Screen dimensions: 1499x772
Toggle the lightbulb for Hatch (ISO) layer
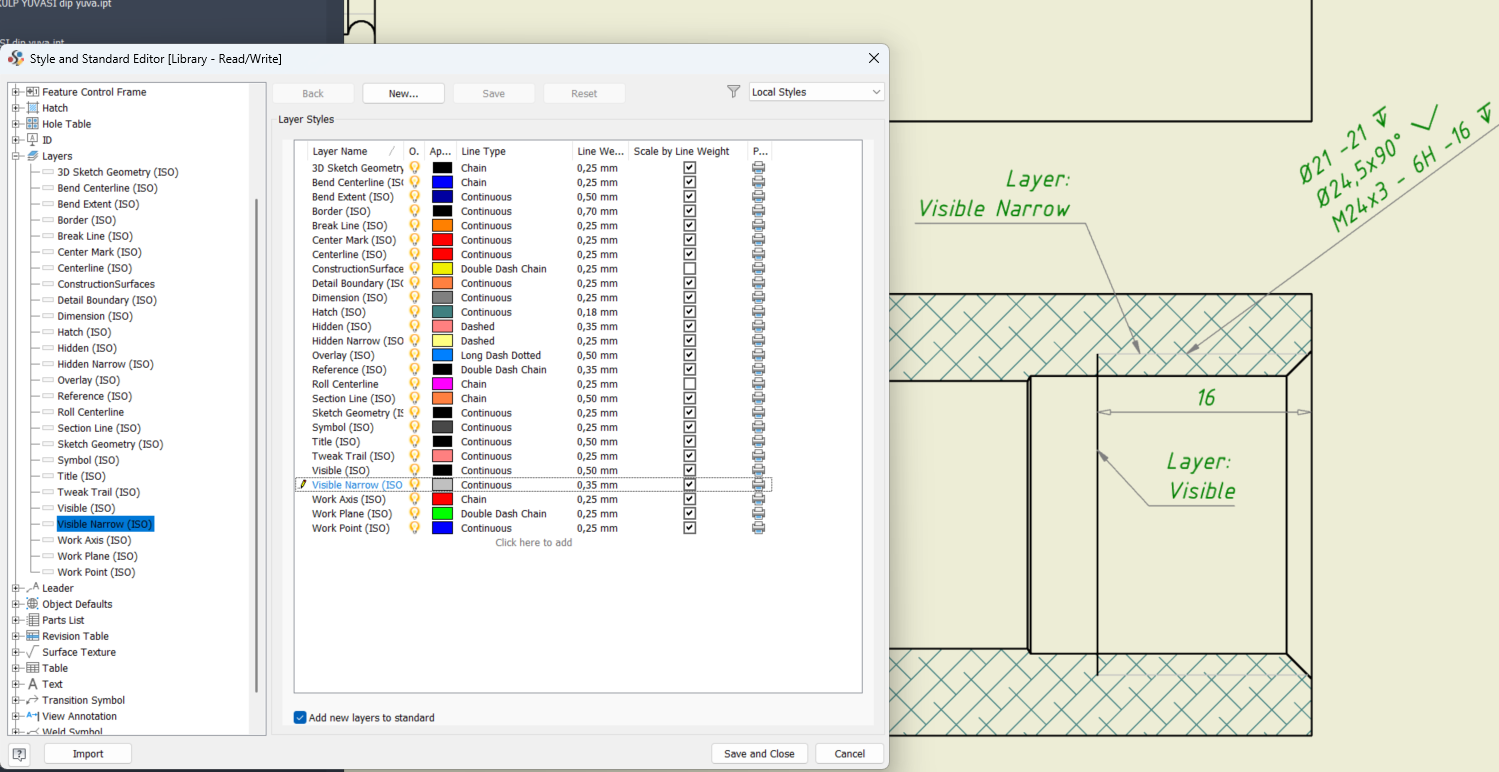[x=414, y=312]
